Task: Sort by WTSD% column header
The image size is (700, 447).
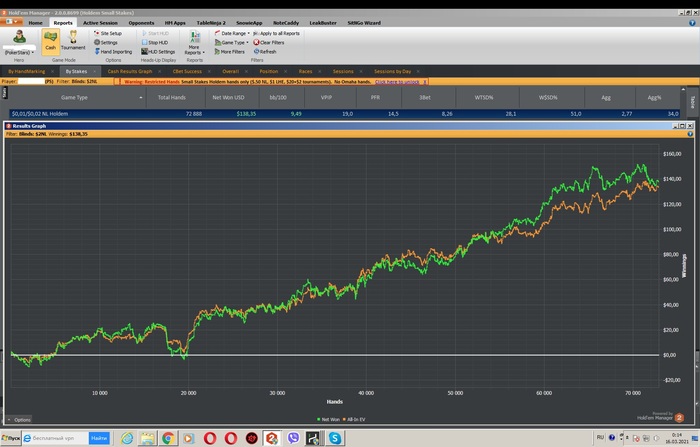Action: [x=484, y=97]
